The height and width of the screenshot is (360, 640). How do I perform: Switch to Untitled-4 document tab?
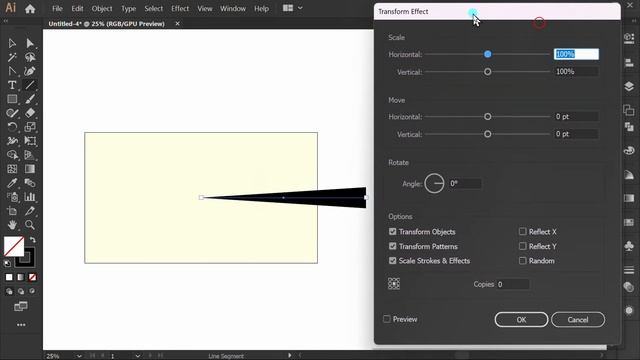coord(107,24)
